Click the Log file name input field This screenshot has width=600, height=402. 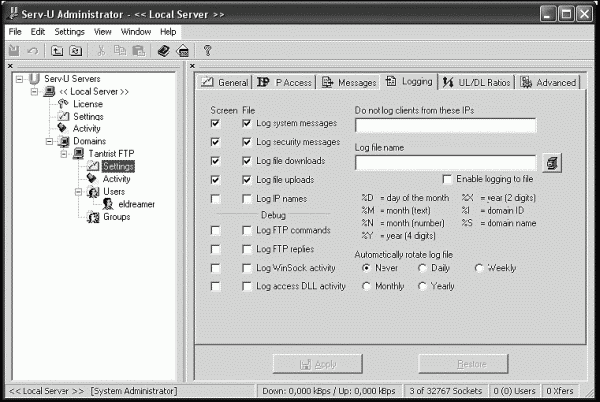click(x=446, y=163)
